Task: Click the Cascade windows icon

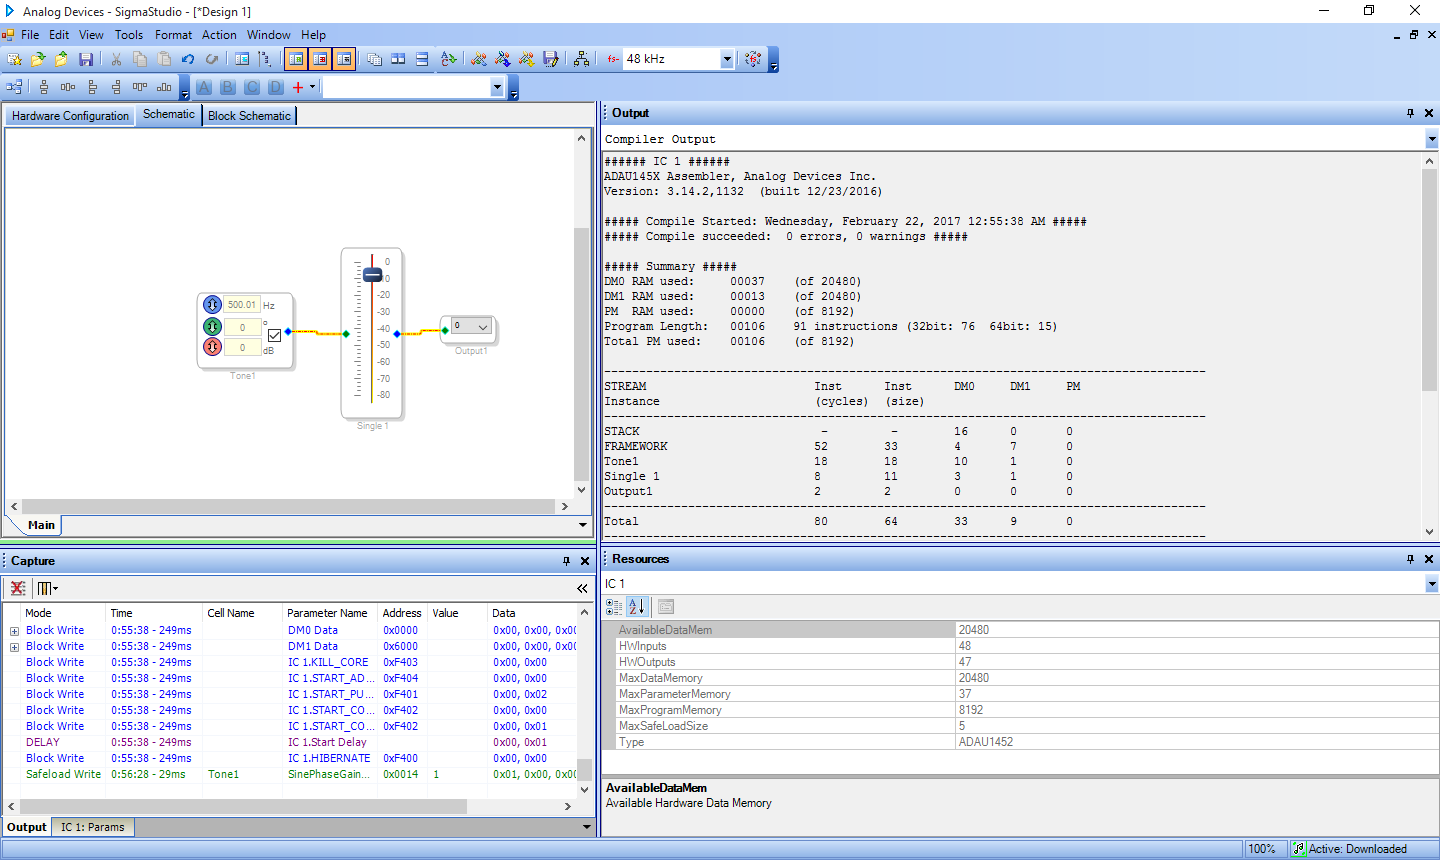Action: [x=374, y=59]
